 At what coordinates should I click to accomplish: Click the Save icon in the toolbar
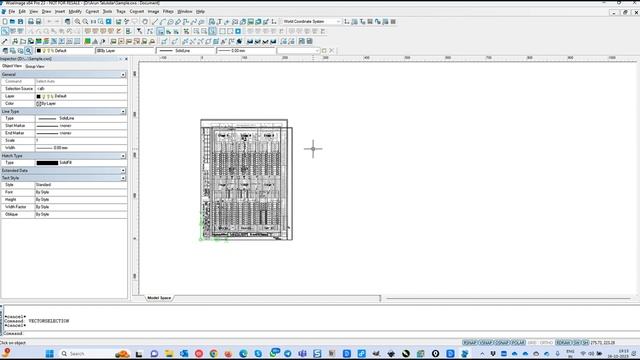tap(20, 21)
